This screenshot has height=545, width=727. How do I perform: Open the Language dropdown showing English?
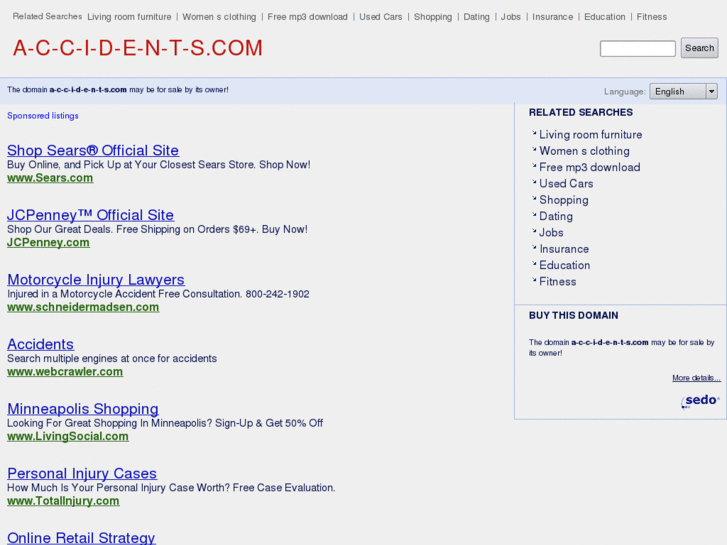(x=683, y=91)
